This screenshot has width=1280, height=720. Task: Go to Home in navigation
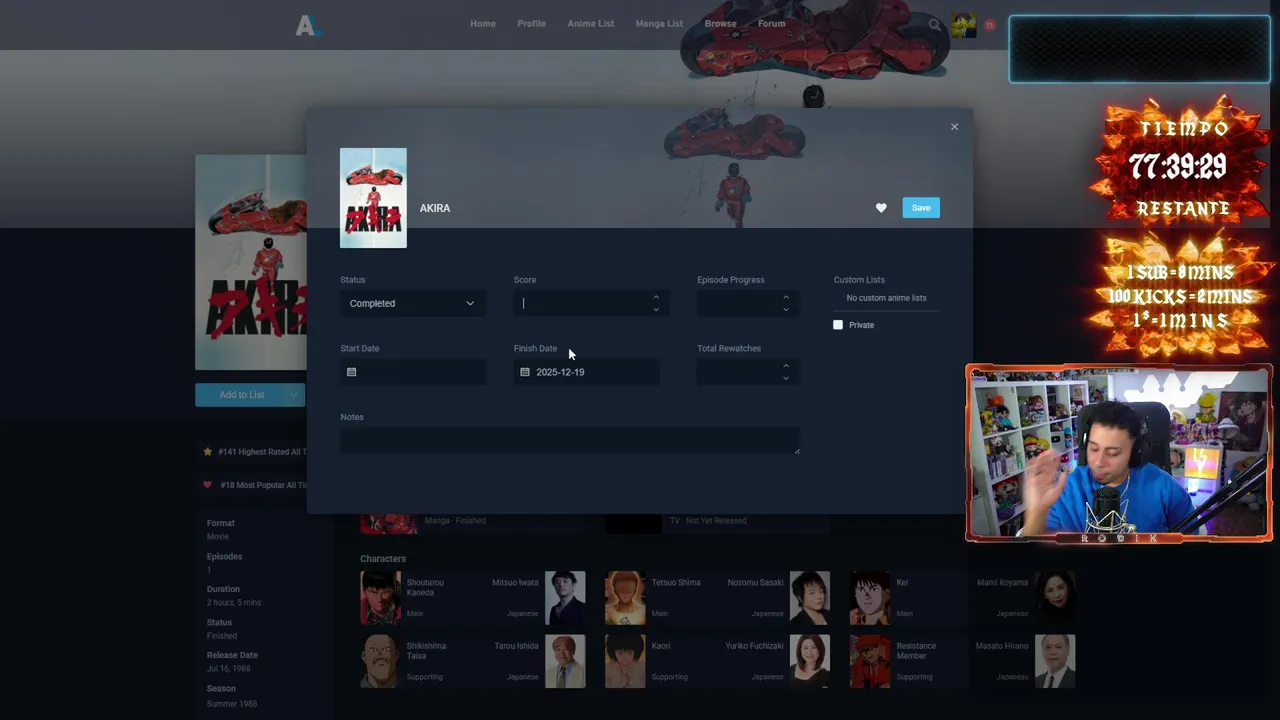483,24
